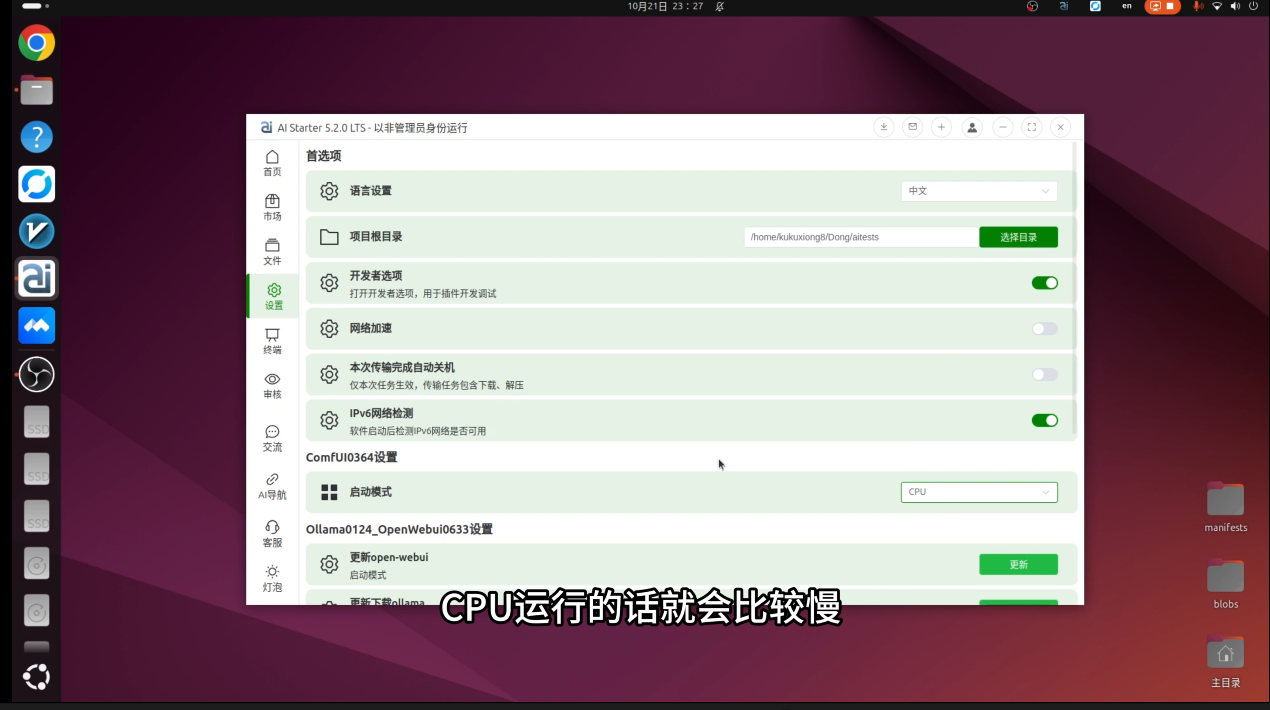Go to the 首页 home page
The width and height of the screenshot is (1270, 710).
pos(272,163)
